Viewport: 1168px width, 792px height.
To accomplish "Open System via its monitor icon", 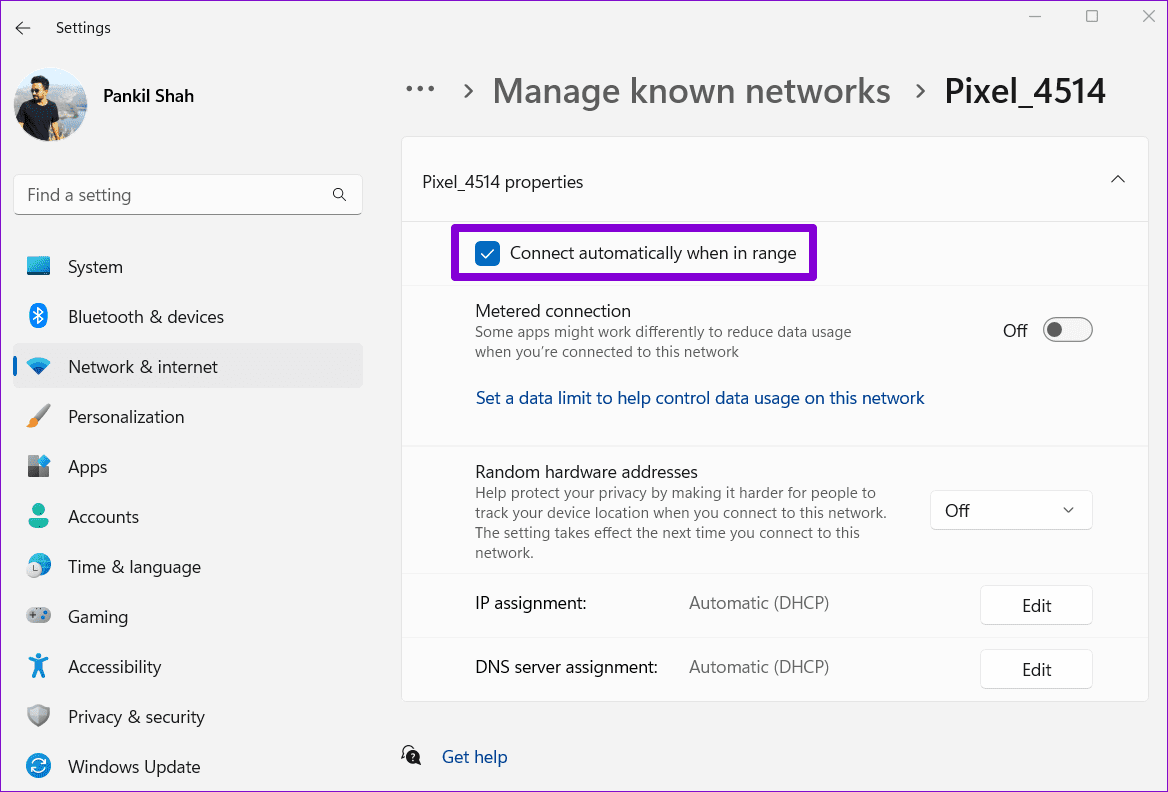I will (39, 266).
